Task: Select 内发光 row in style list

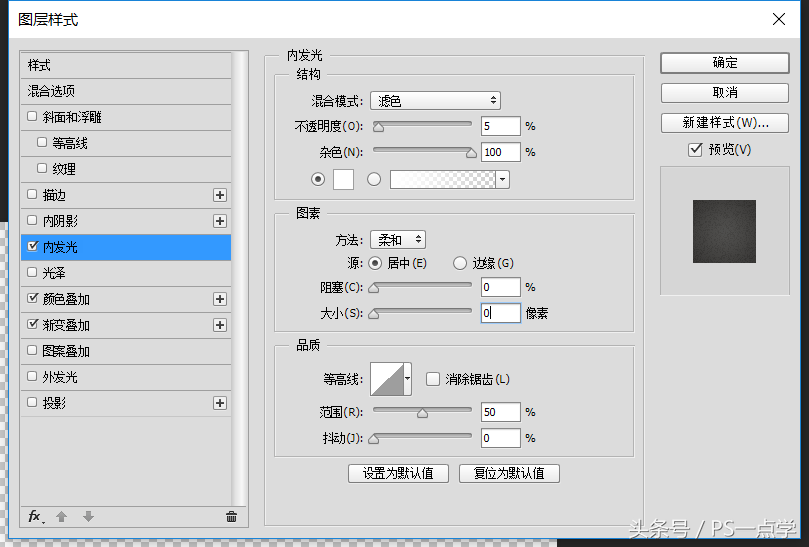Action: [126, 247]
